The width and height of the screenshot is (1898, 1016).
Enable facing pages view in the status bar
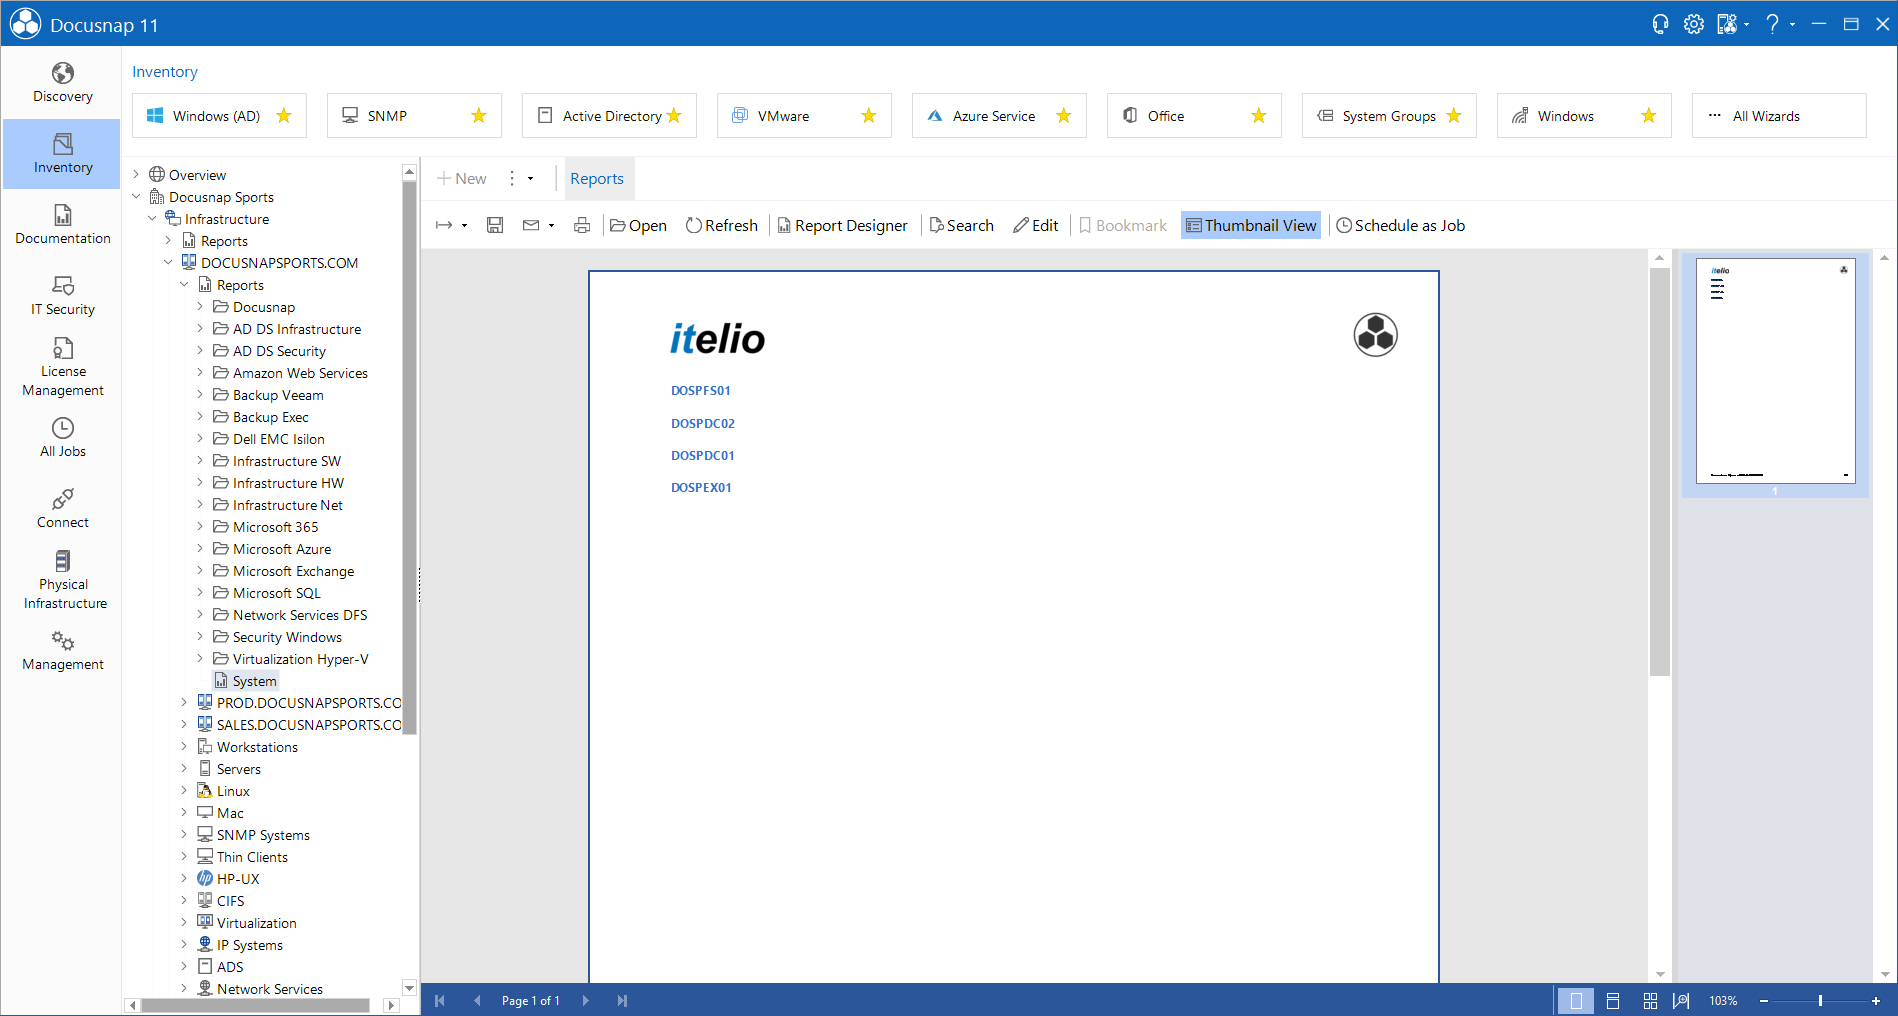coord(1613,1000)
